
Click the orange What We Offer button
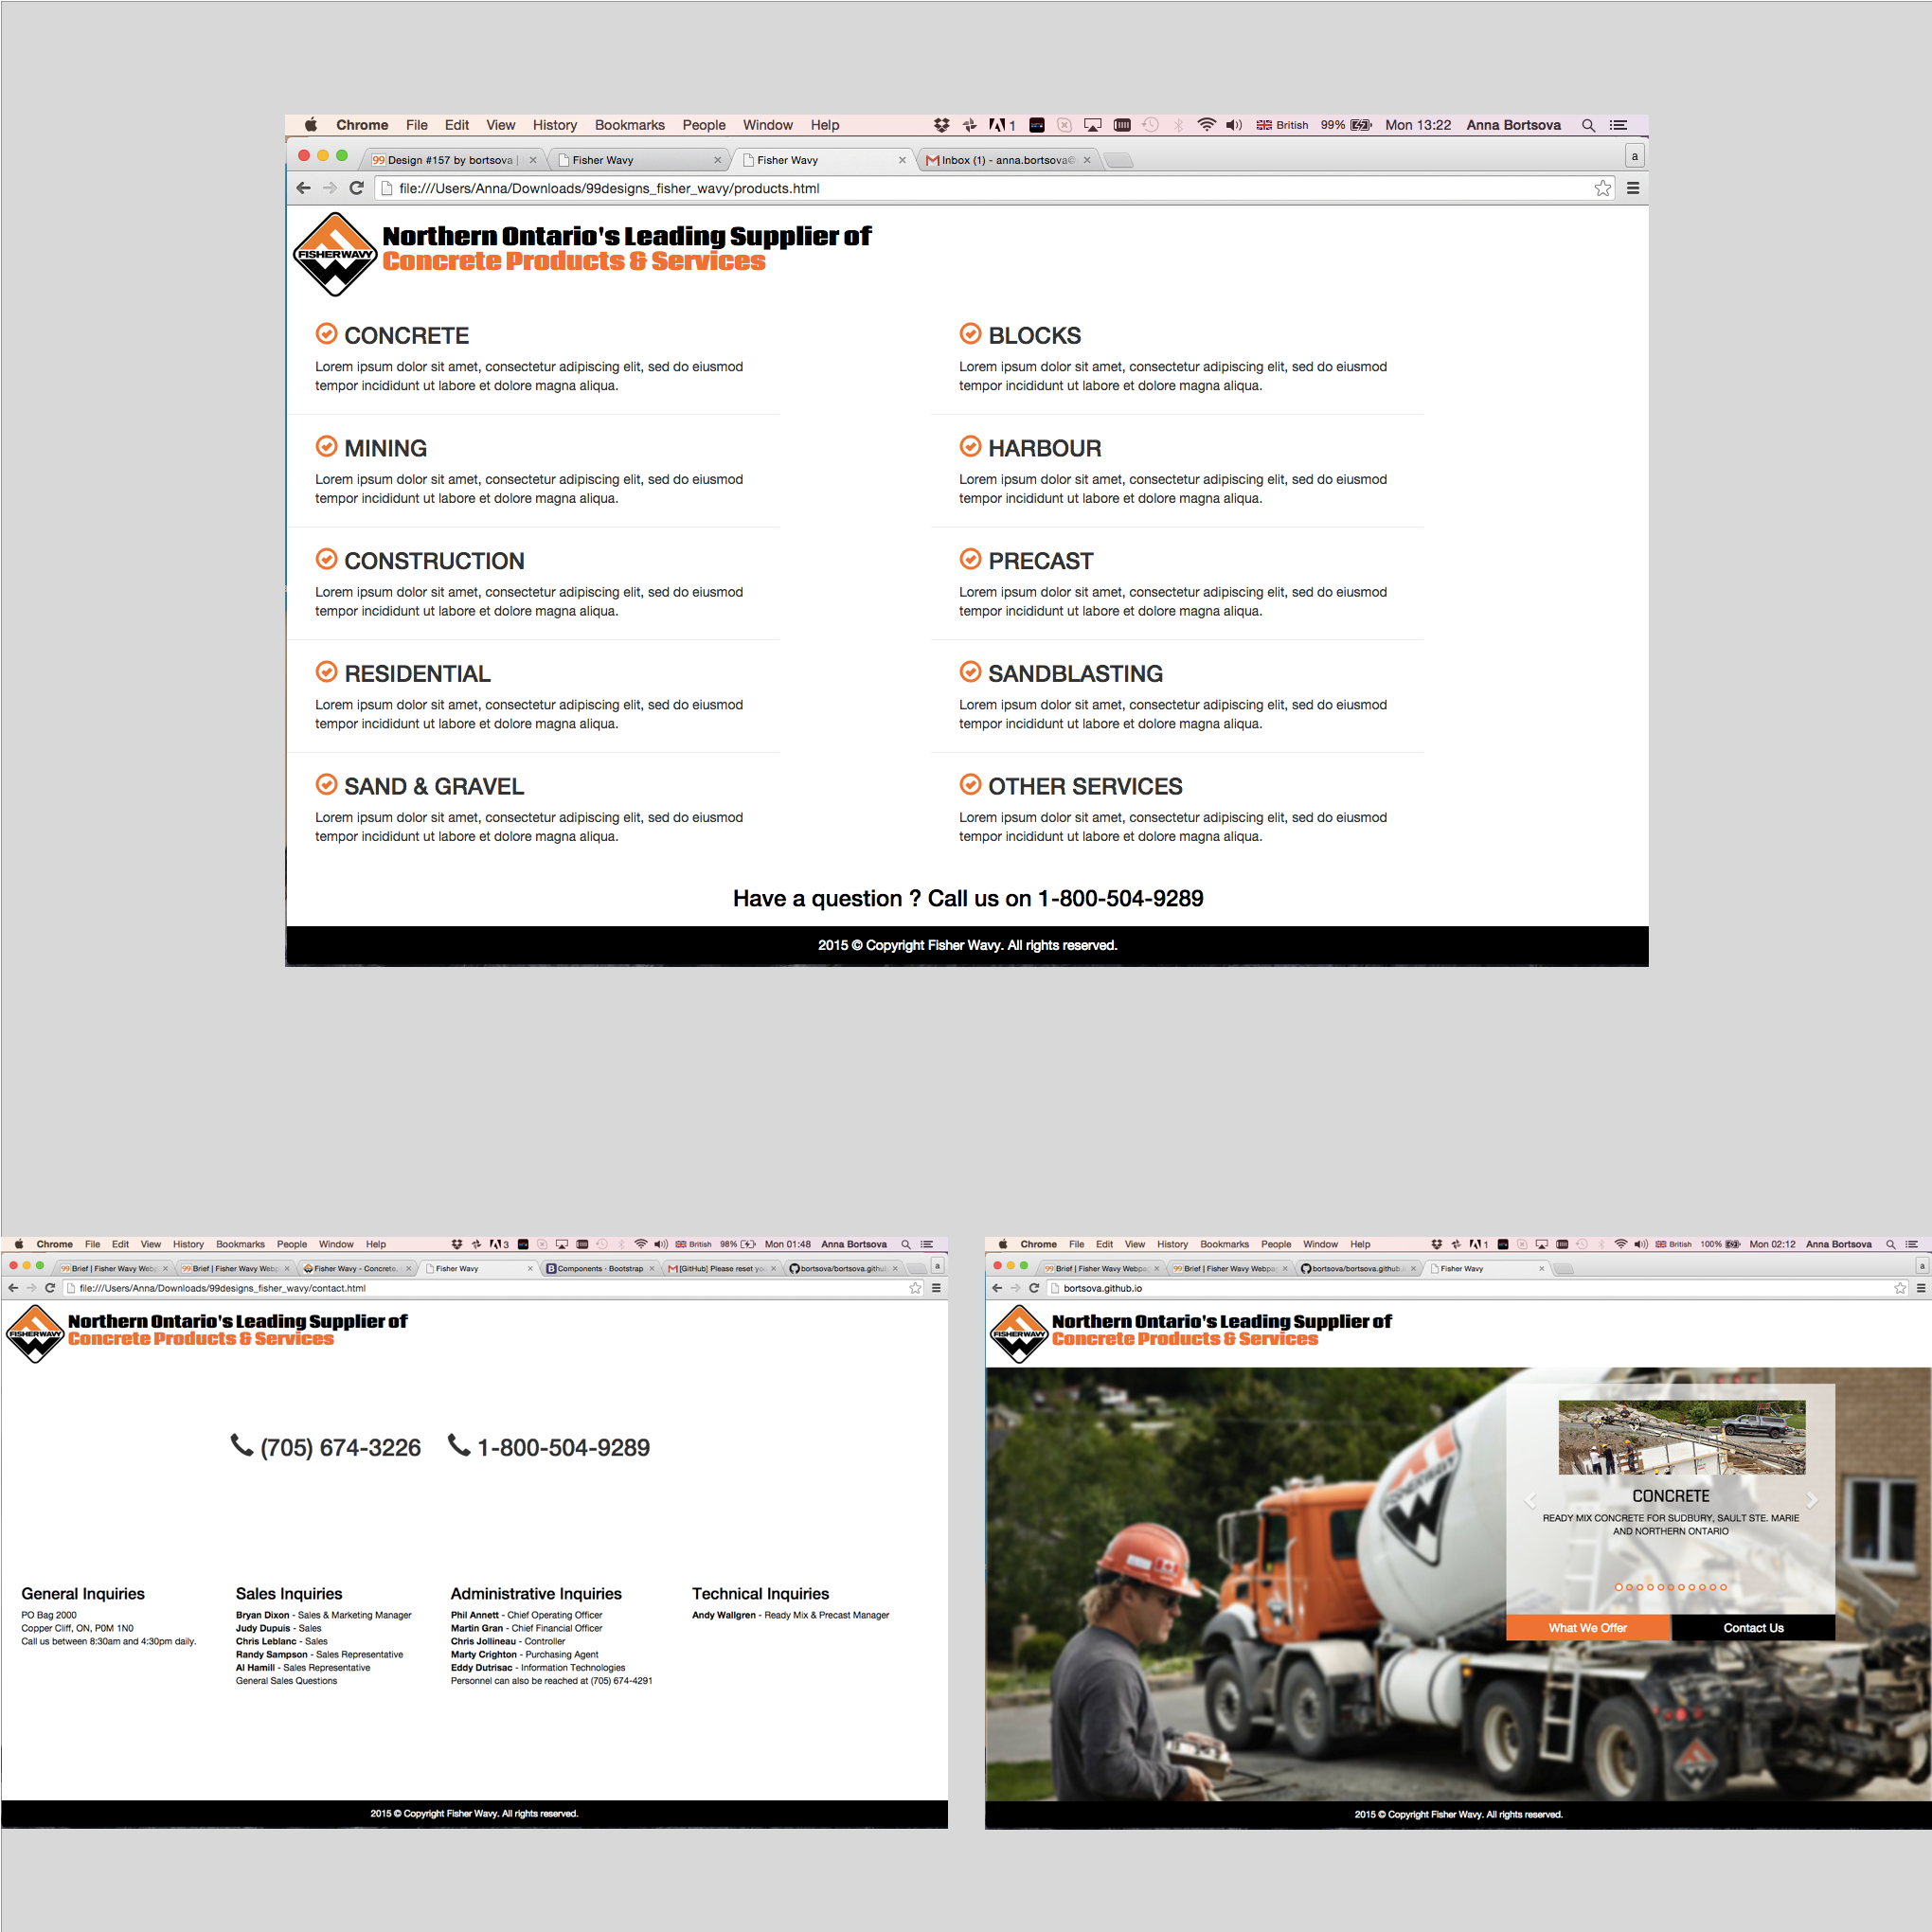pyautogui.click(x=1587, y=1627)
